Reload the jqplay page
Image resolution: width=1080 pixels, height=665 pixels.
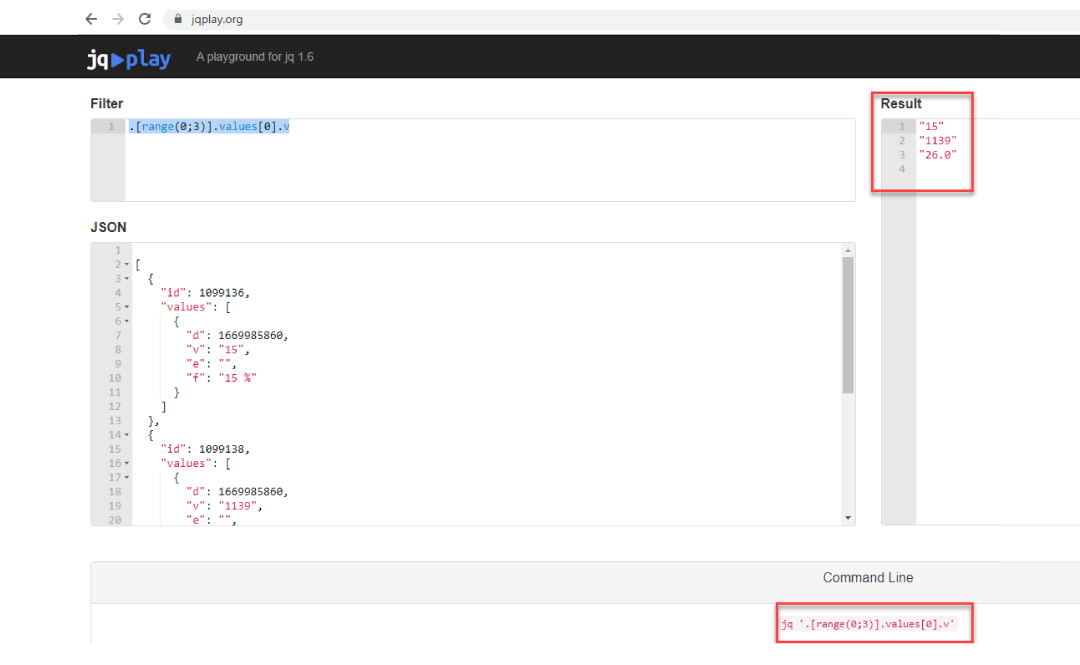145,19
